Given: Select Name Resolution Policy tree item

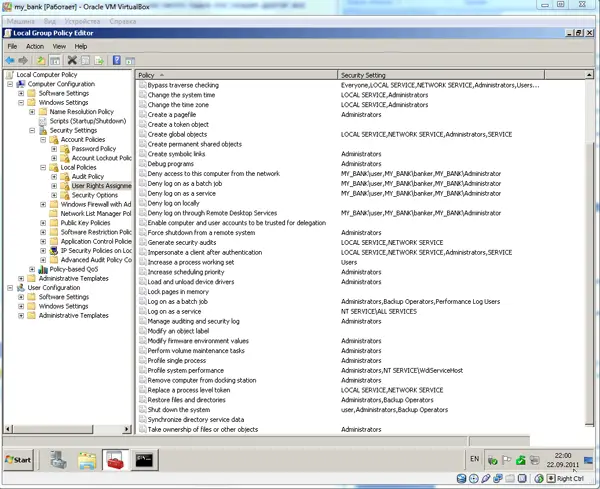Looking at the screenshot, I should 82,112.
